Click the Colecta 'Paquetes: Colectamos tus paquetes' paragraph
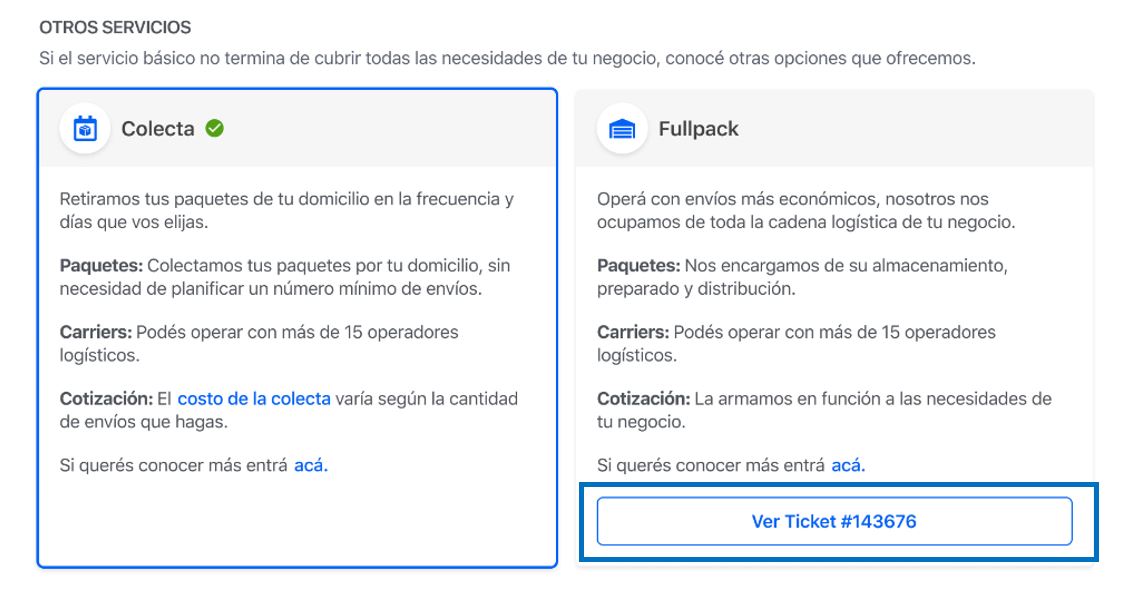Screen dimensions: 1132x601 pyautogui.click(x=285, y=277)
